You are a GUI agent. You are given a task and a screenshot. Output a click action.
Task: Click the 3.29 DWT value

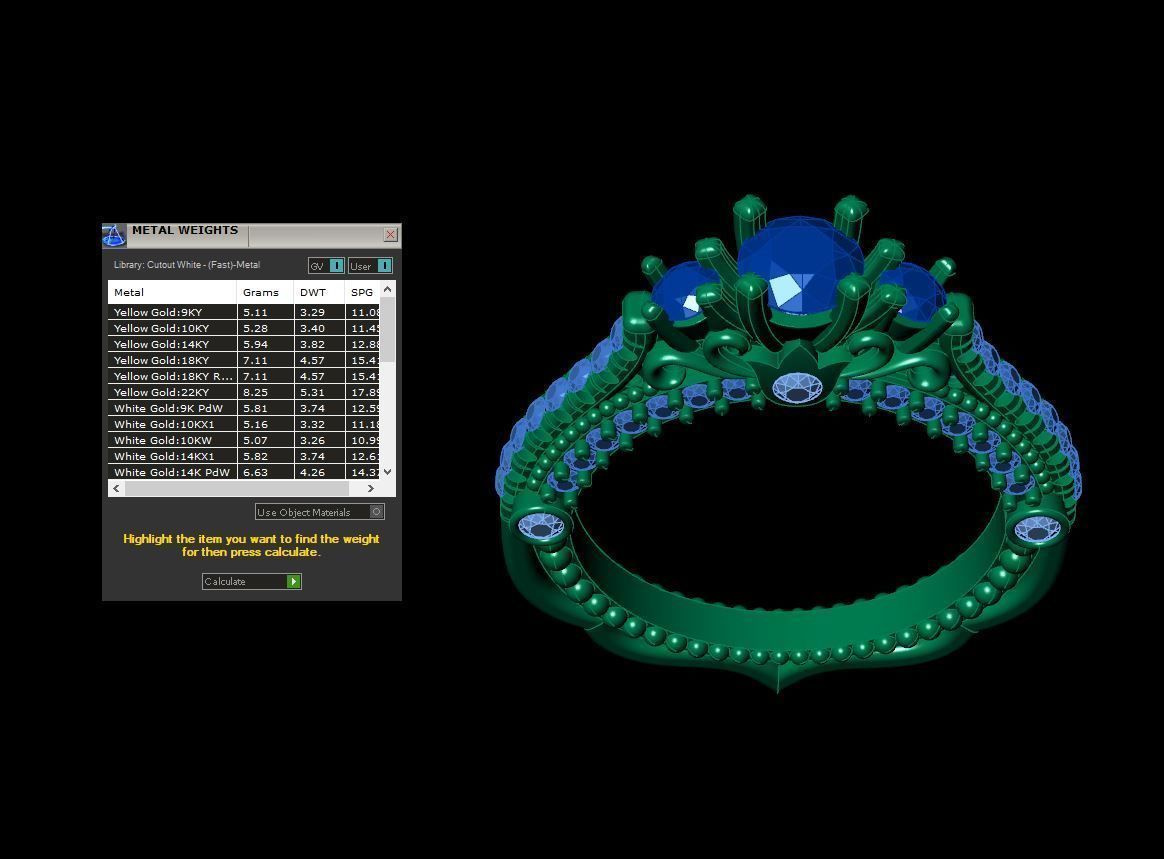[312, 312]
